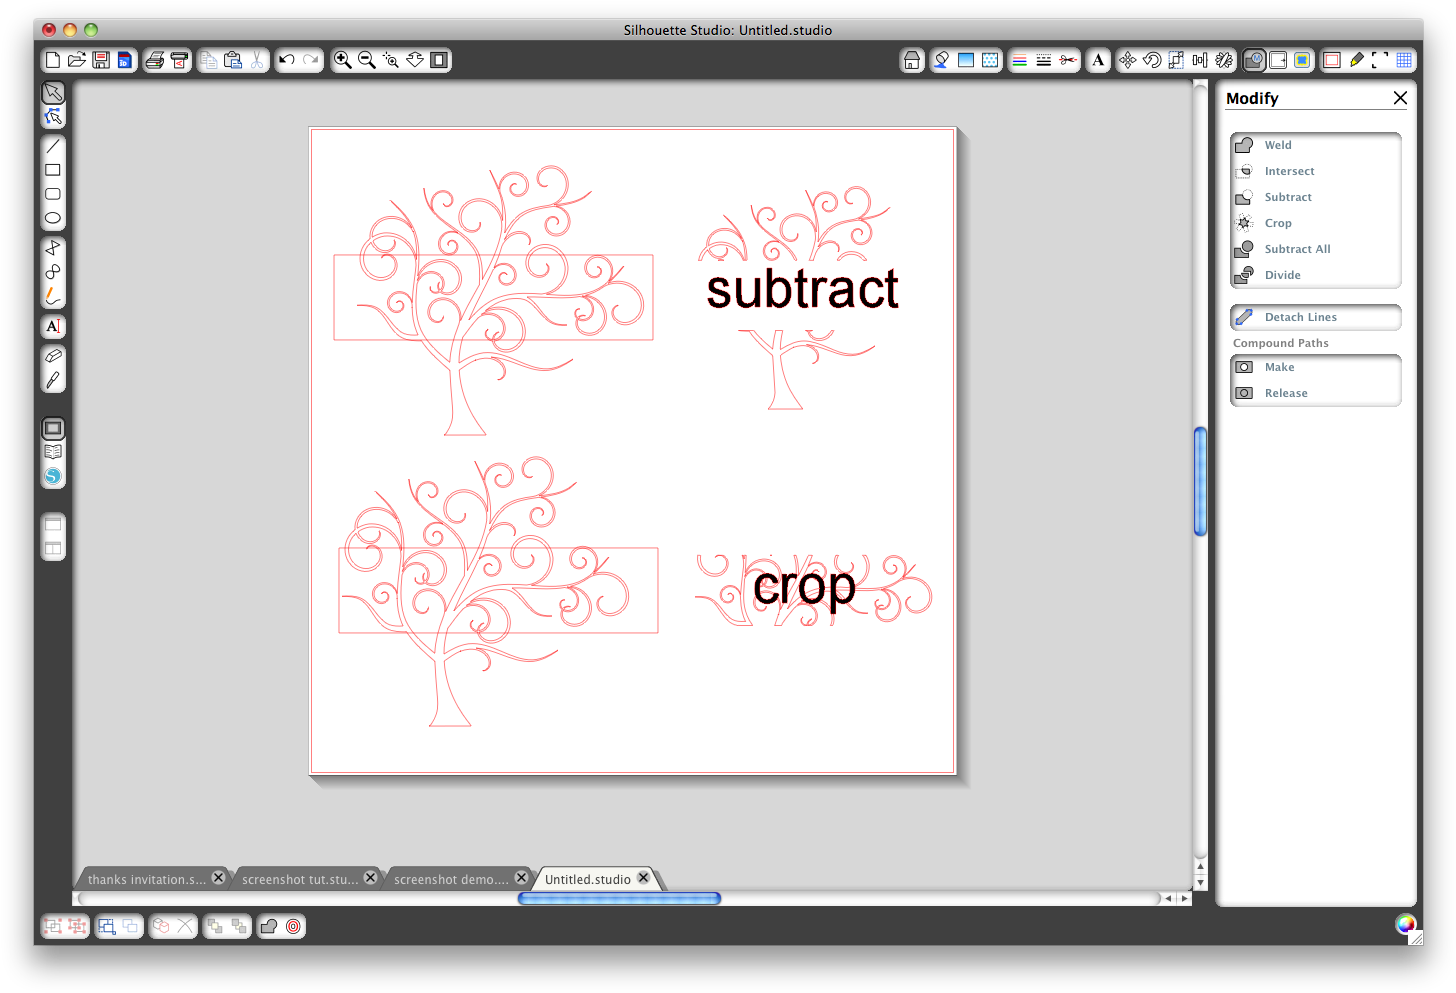Open the Page settings panel
Viewport: 1456px width, 993px height.
(1332, 60)
